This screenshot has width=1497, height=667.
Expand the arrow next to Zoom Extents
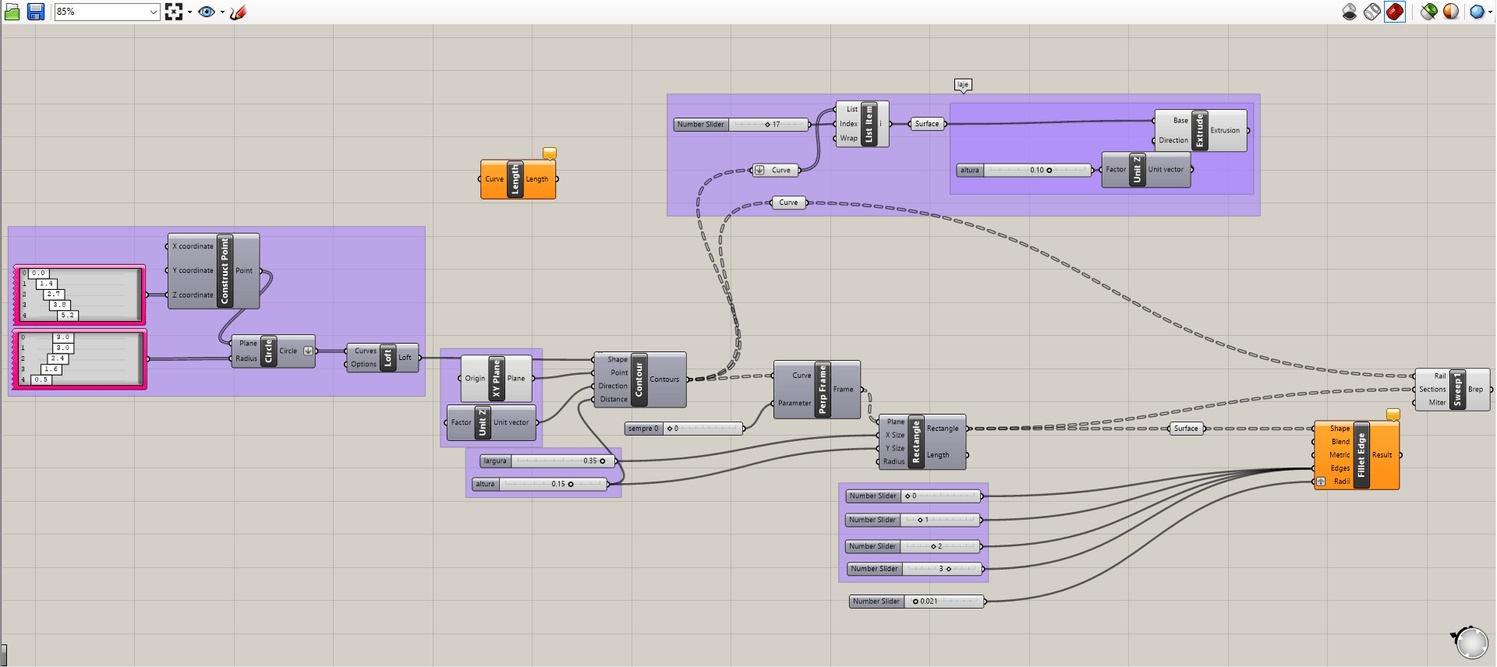click(189, 13)
